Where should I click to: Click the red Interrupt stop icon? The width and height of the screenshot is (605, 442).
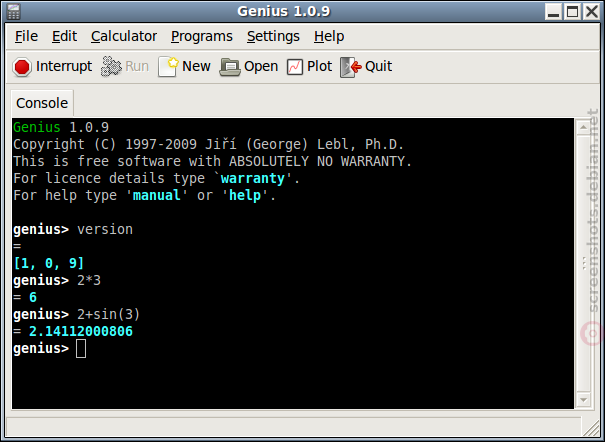[x=22, y=67]
